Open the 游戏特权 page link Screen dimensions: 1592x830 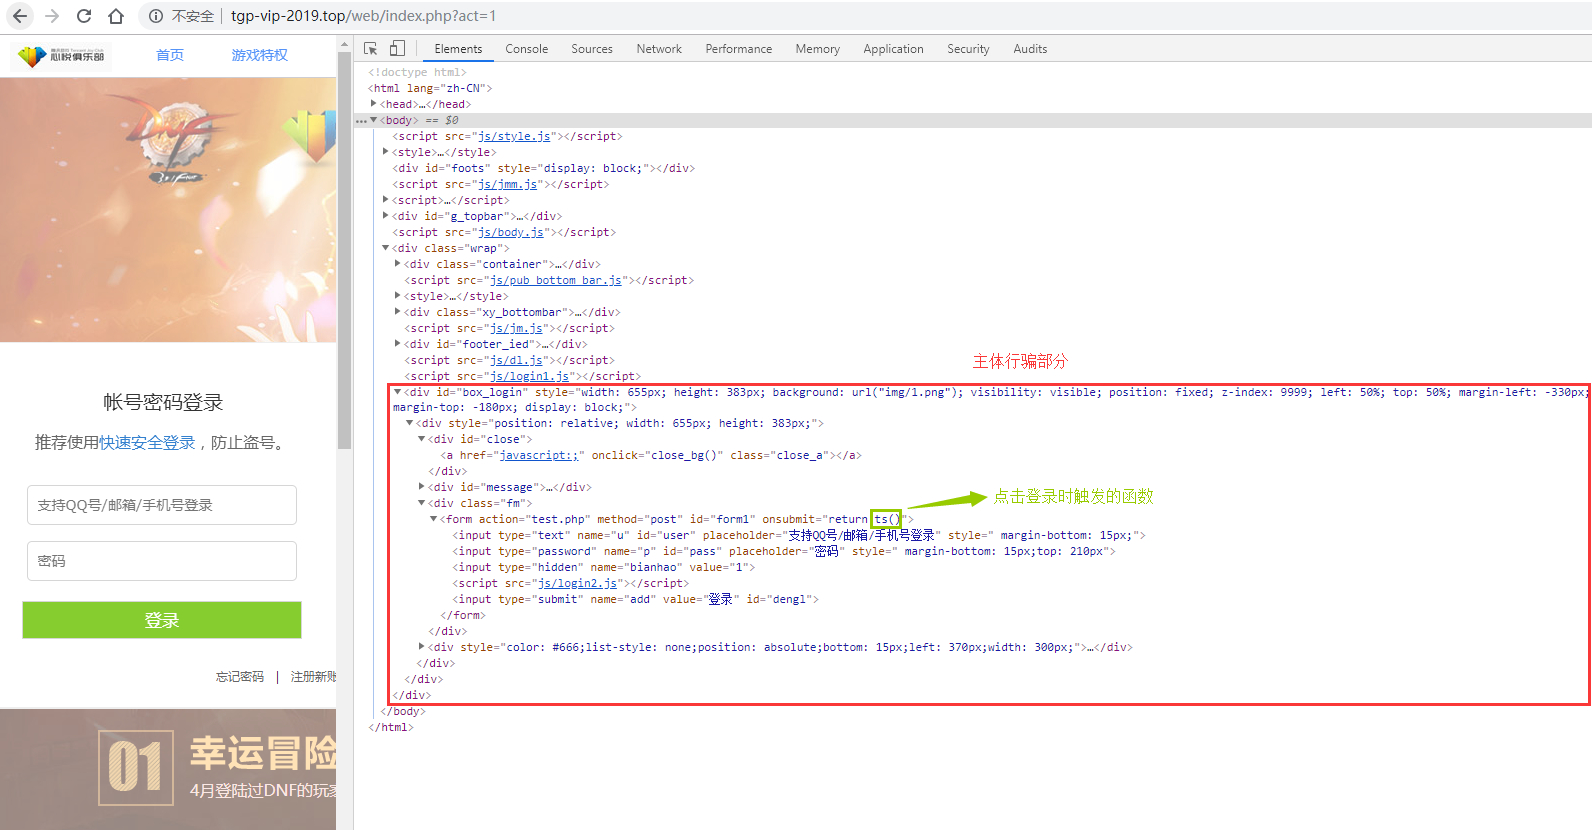coord(260,55)
